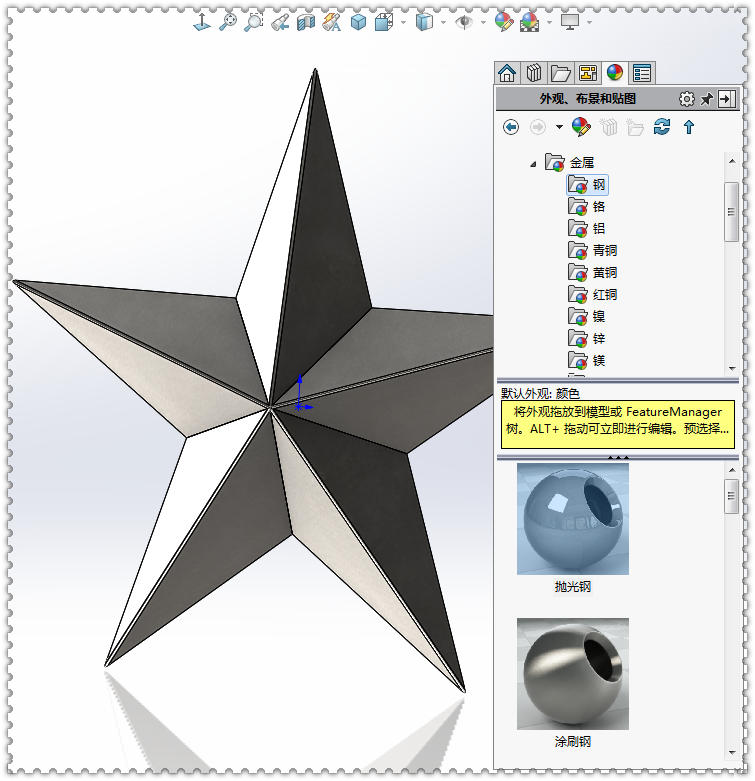The width and height of the screenshot is (755, 781).
Task: Click the tree scrollbar up arrow
Action: [x=732, y=161]
